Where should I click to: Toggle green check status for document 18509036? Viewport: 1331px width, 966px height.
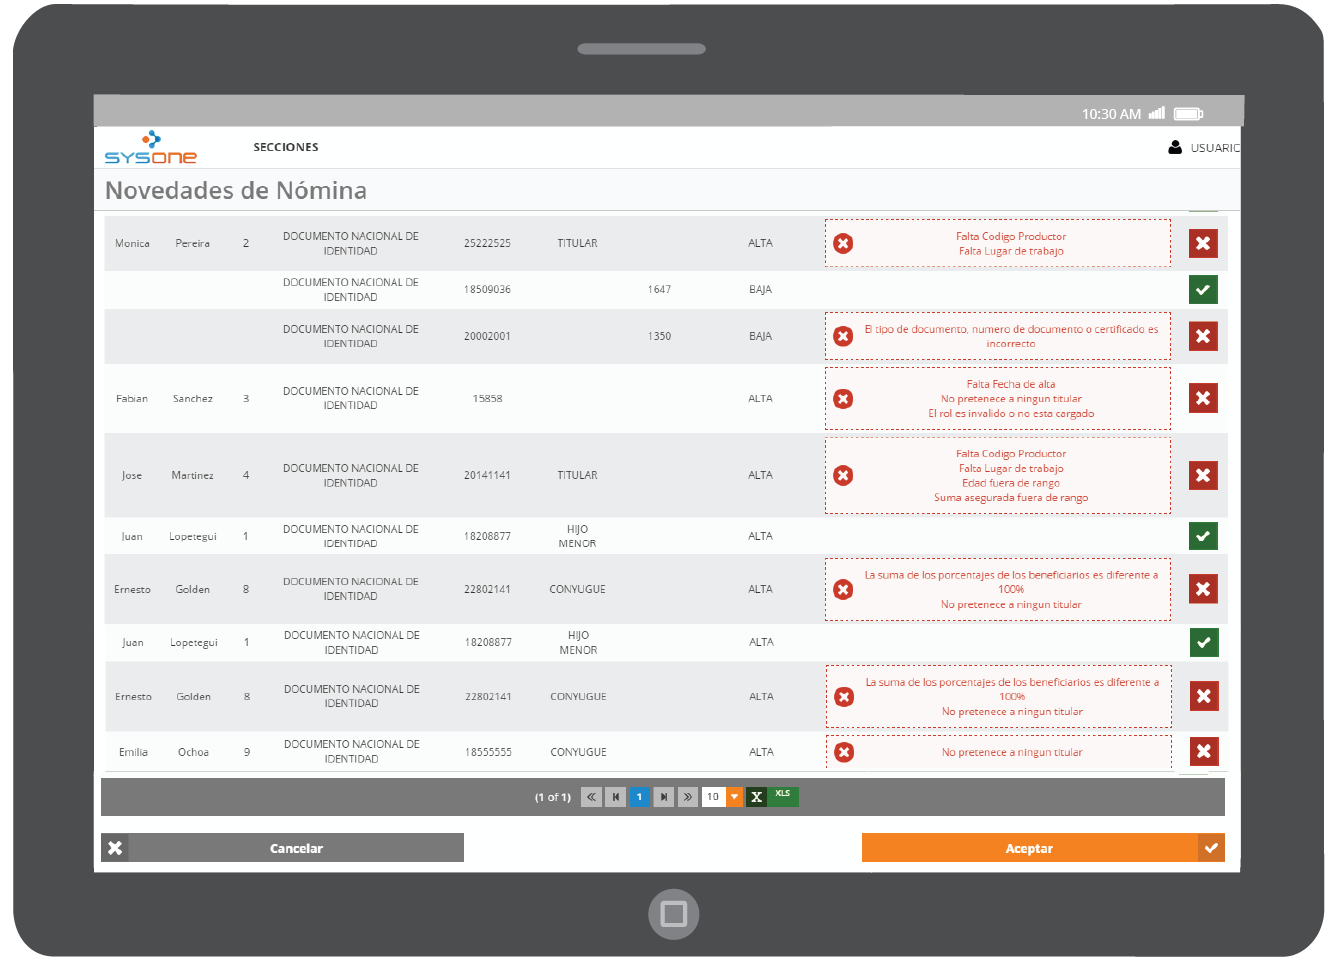coord(1203,290)
